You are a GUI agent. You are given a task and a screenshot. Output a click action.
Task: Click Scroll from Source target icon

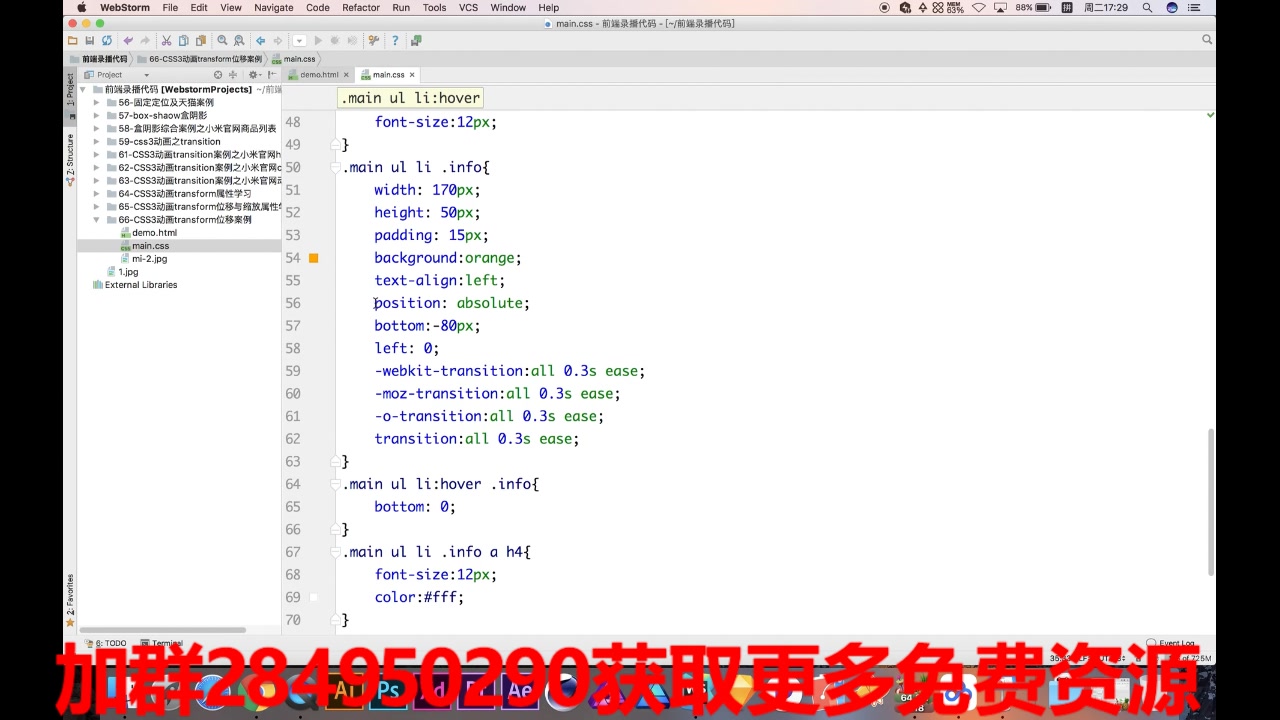(x=218, y=75)
